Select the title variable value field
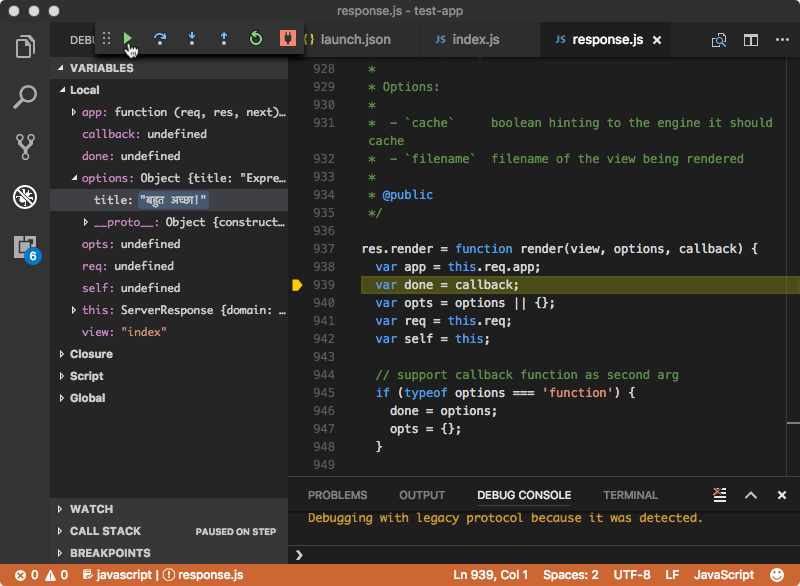800x586 pixels. click(173, 200)
